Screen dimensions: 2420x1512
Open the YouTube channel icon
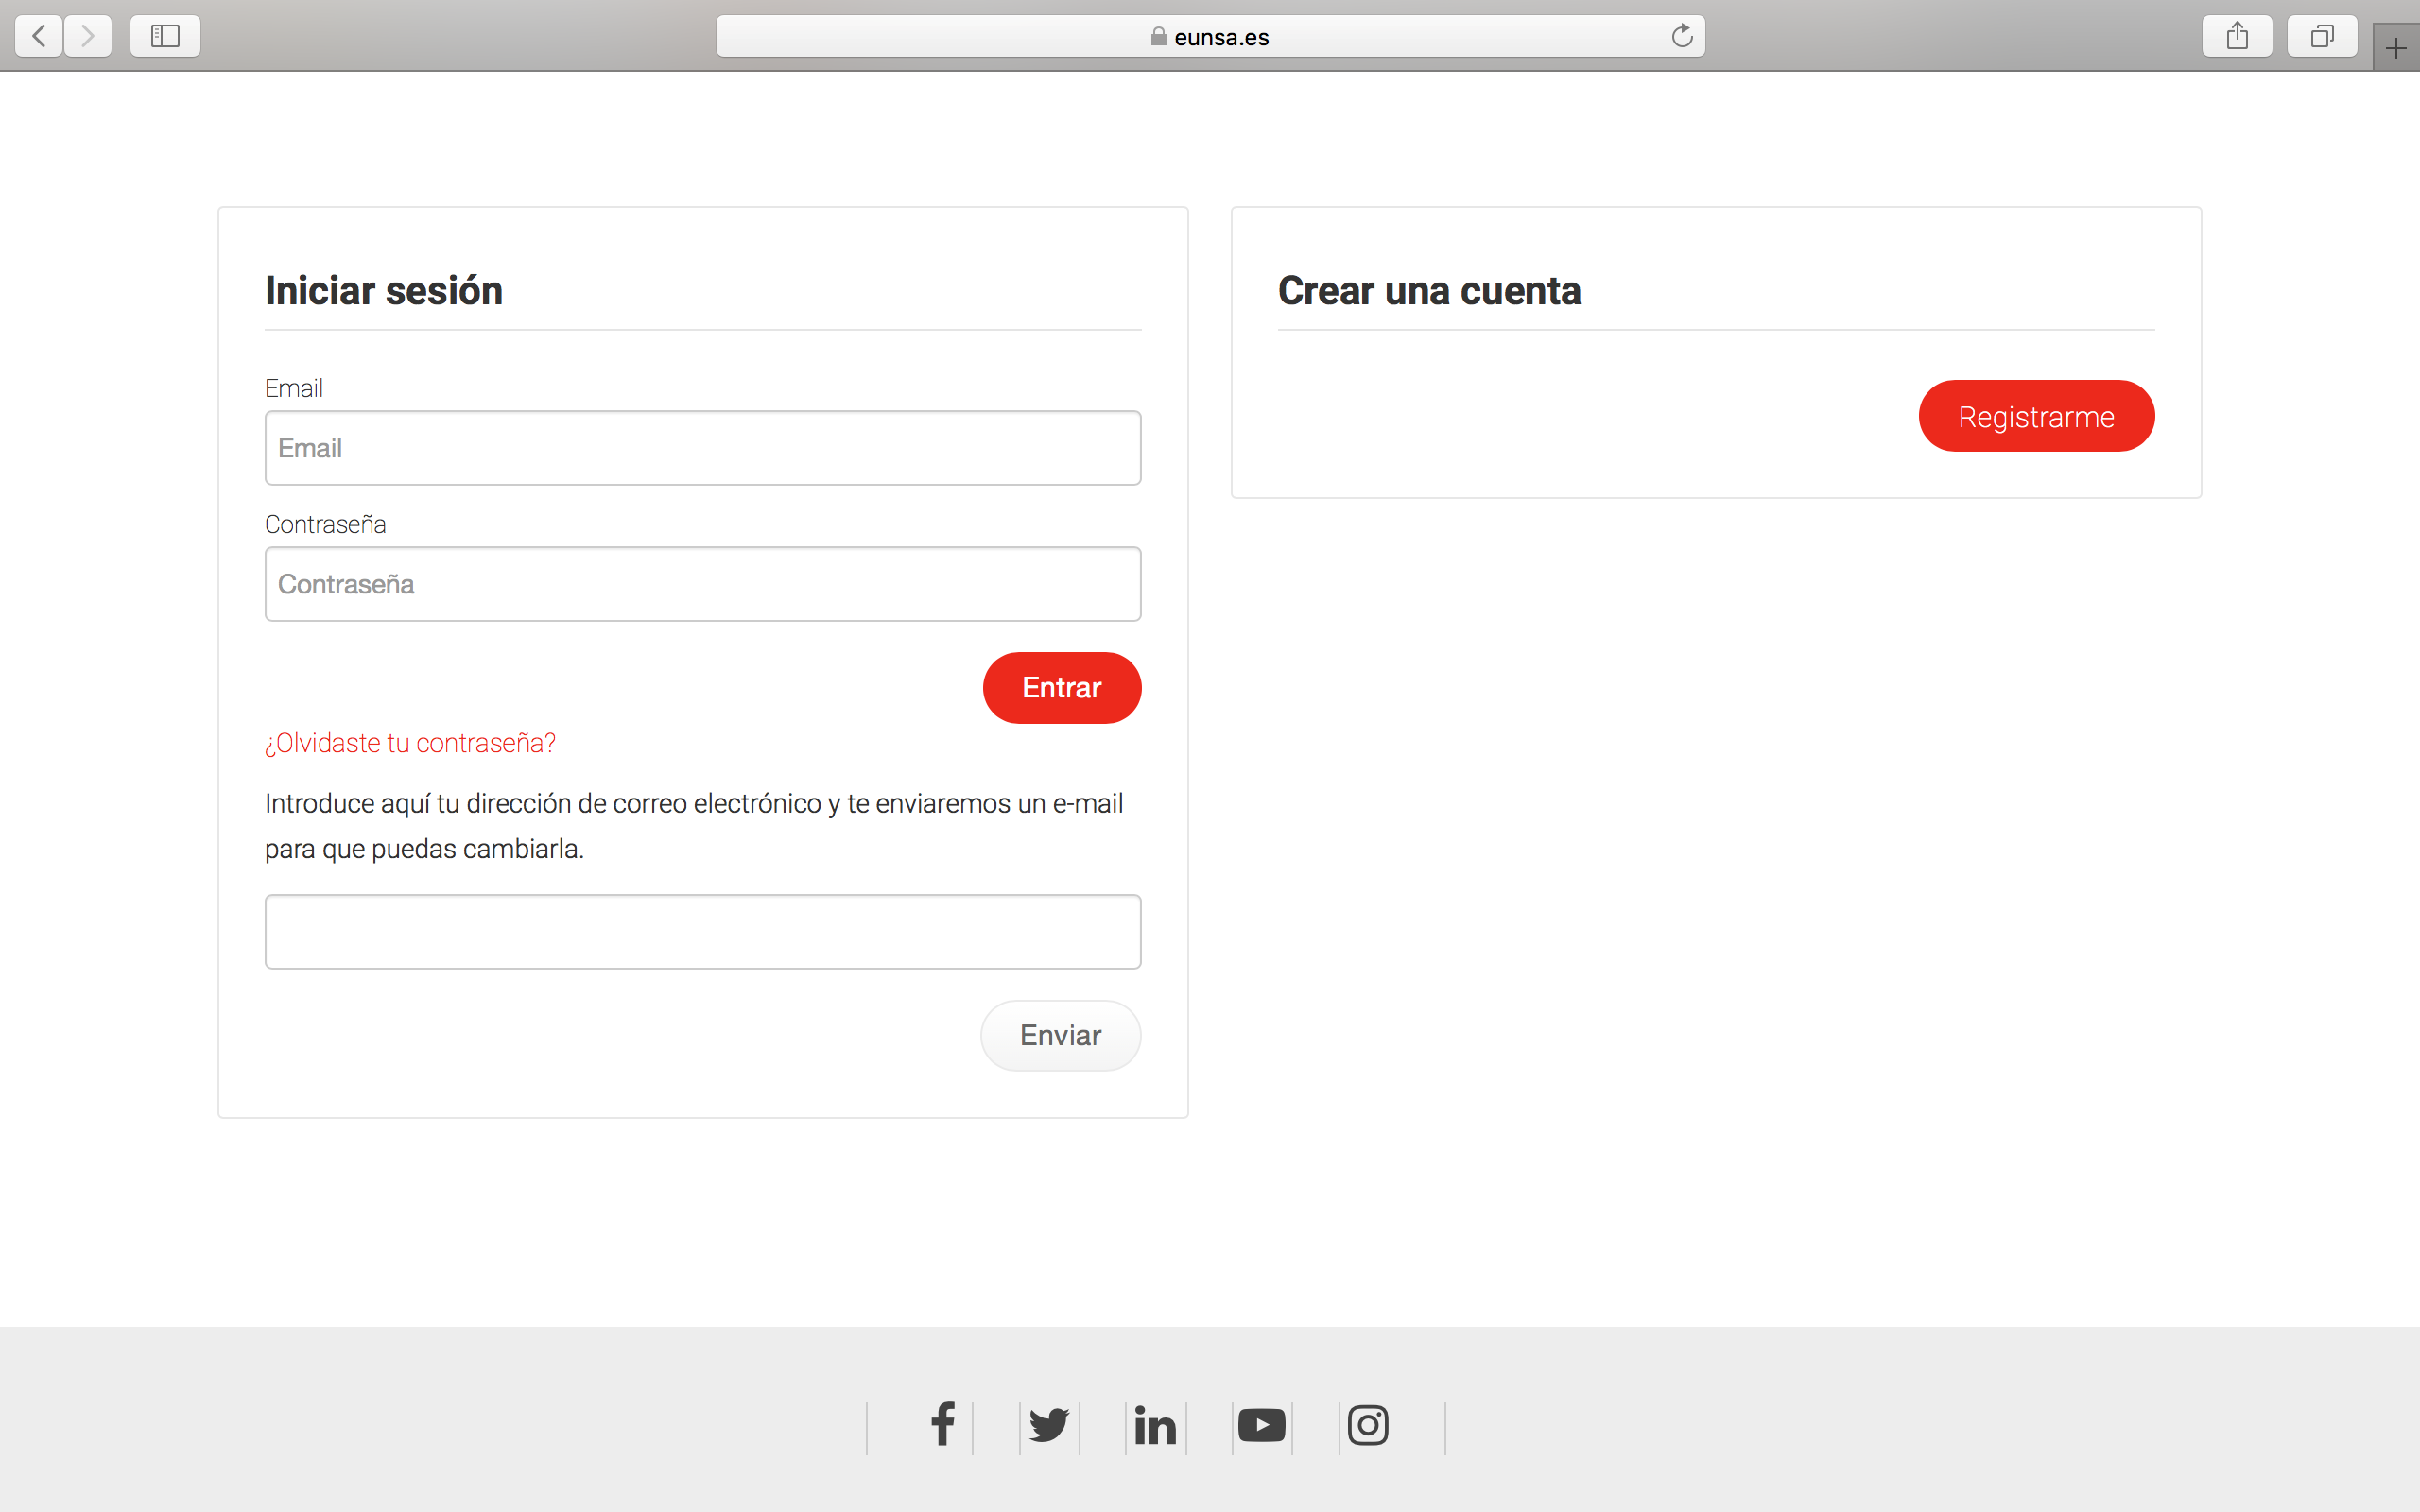[x=1261, y=1425]
